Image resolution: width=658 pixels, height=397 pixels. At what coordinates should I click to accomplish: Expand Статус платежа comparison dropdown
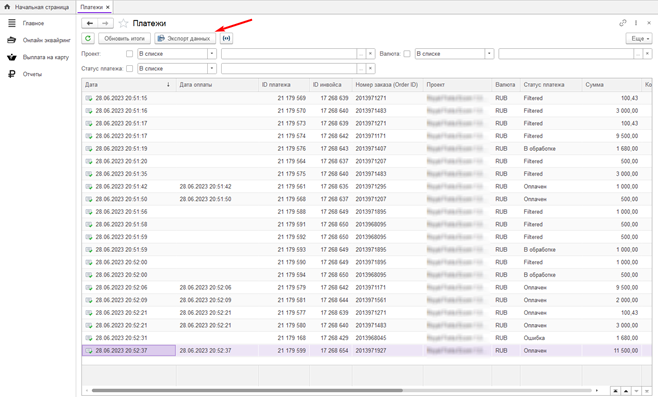[x=212, y=68]
